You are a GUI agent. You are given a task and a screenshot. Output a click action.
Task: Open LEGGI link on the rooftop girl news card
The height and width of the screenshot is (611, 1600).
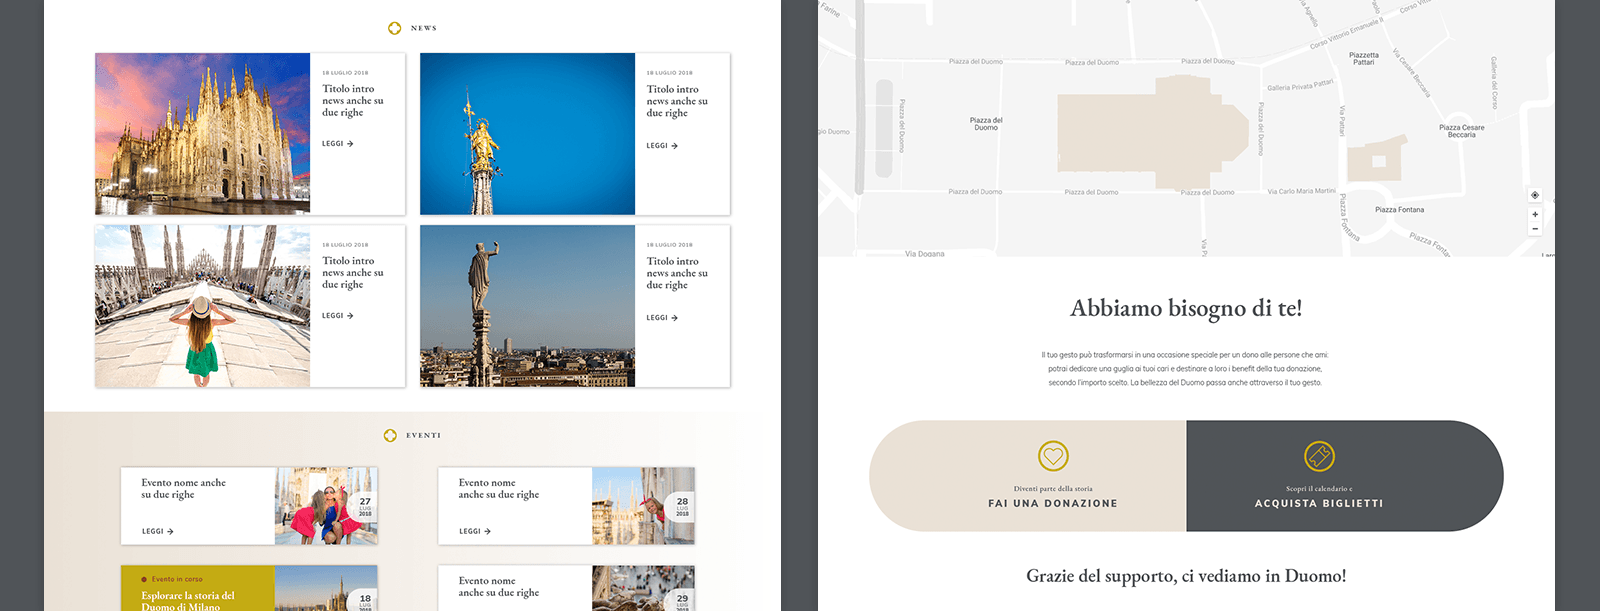coord(337,316)
